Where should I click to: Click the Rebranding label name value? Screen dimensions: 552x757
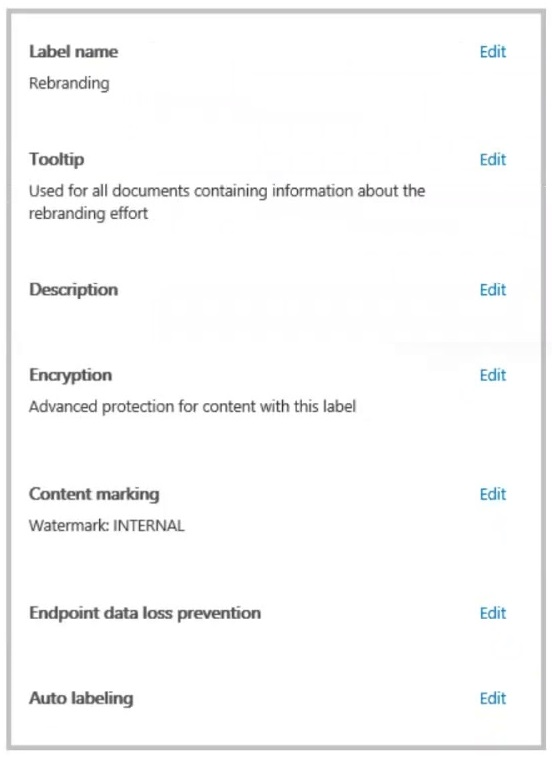pyautogui.click(x=69, y=84)
